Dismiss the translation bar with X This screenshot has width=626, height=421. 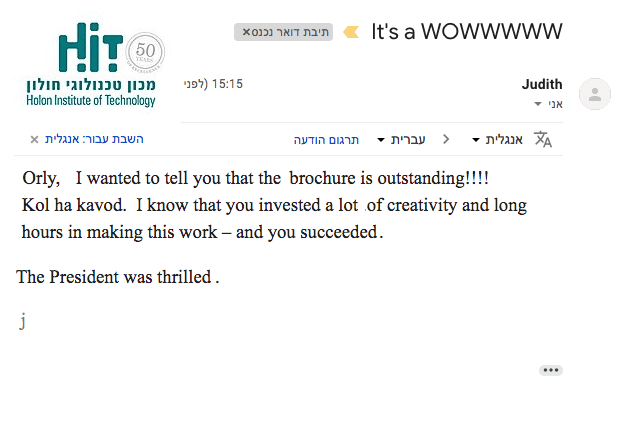coord(34,139)
